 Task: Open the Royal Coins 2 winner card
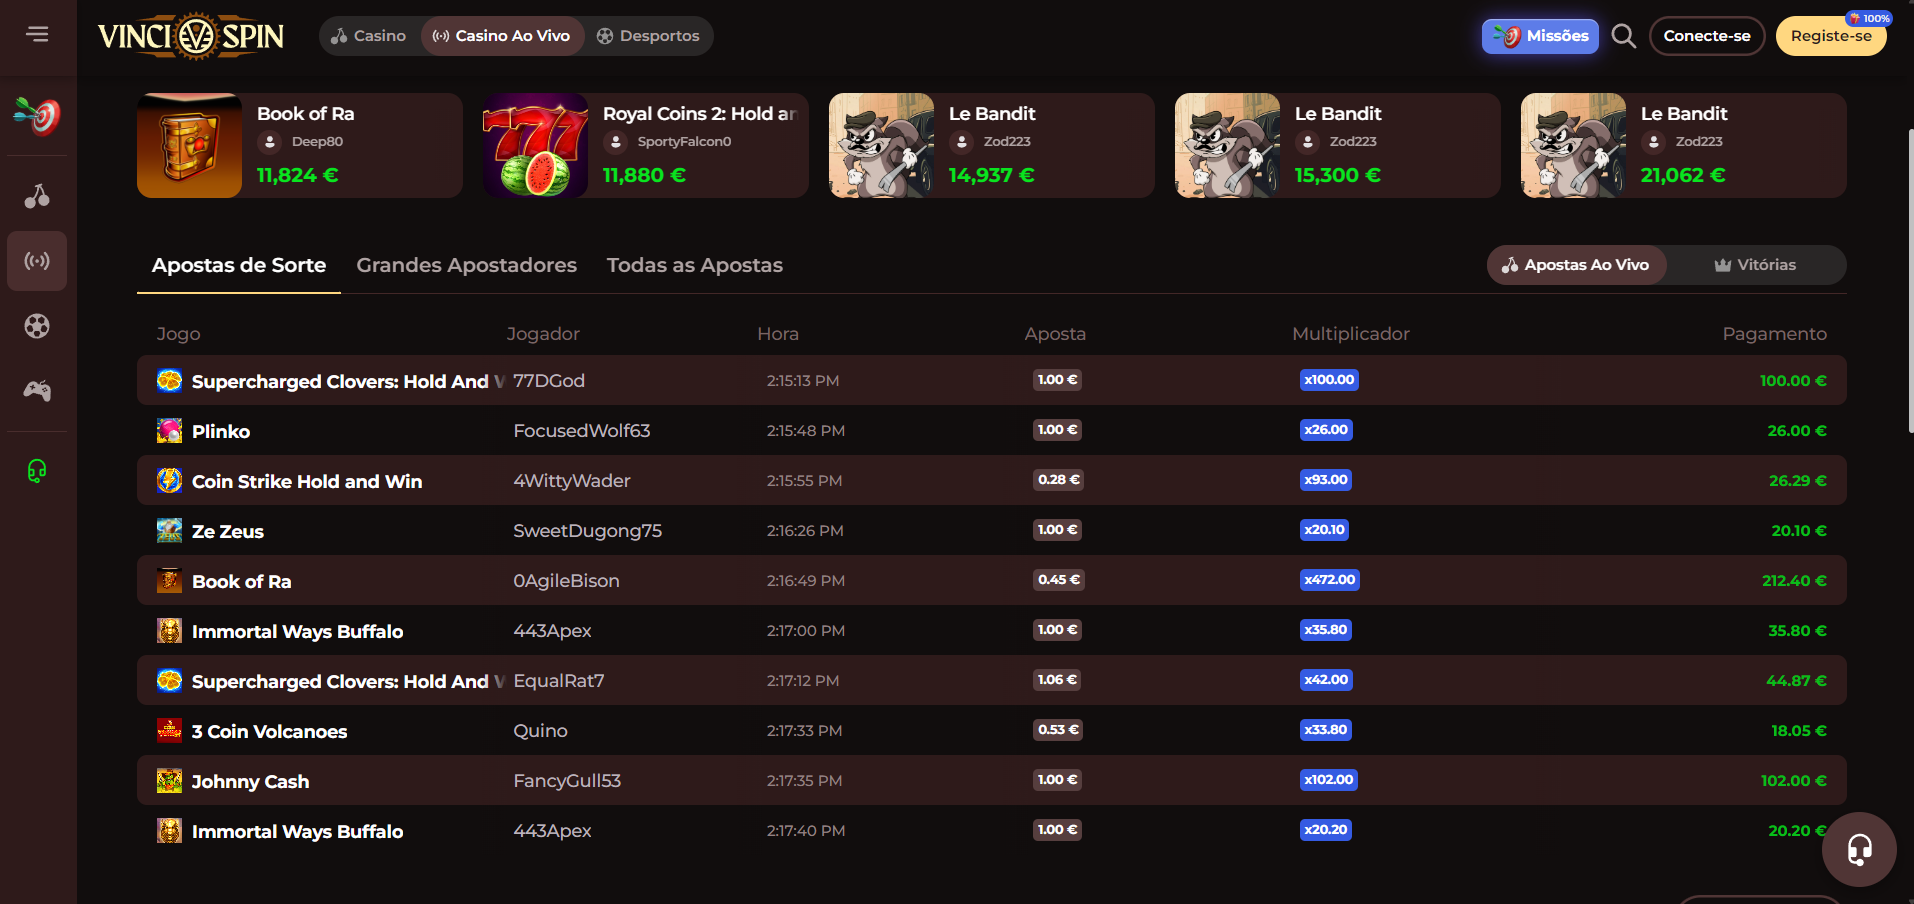coord(646,145)
